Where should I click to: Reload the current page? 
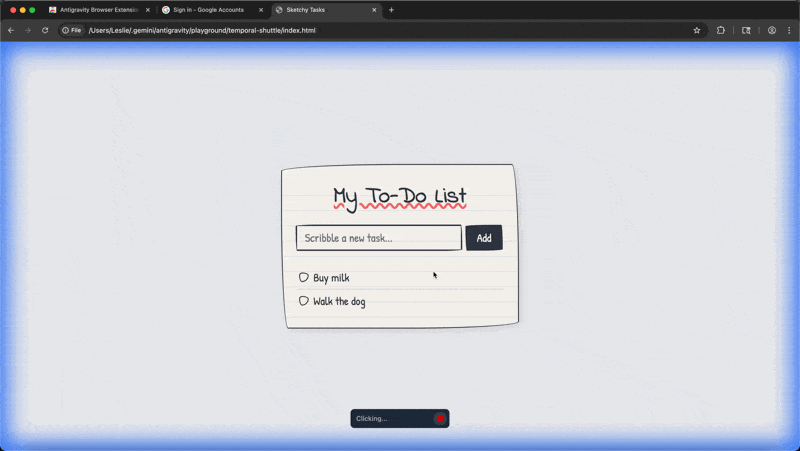coord(45,30)
